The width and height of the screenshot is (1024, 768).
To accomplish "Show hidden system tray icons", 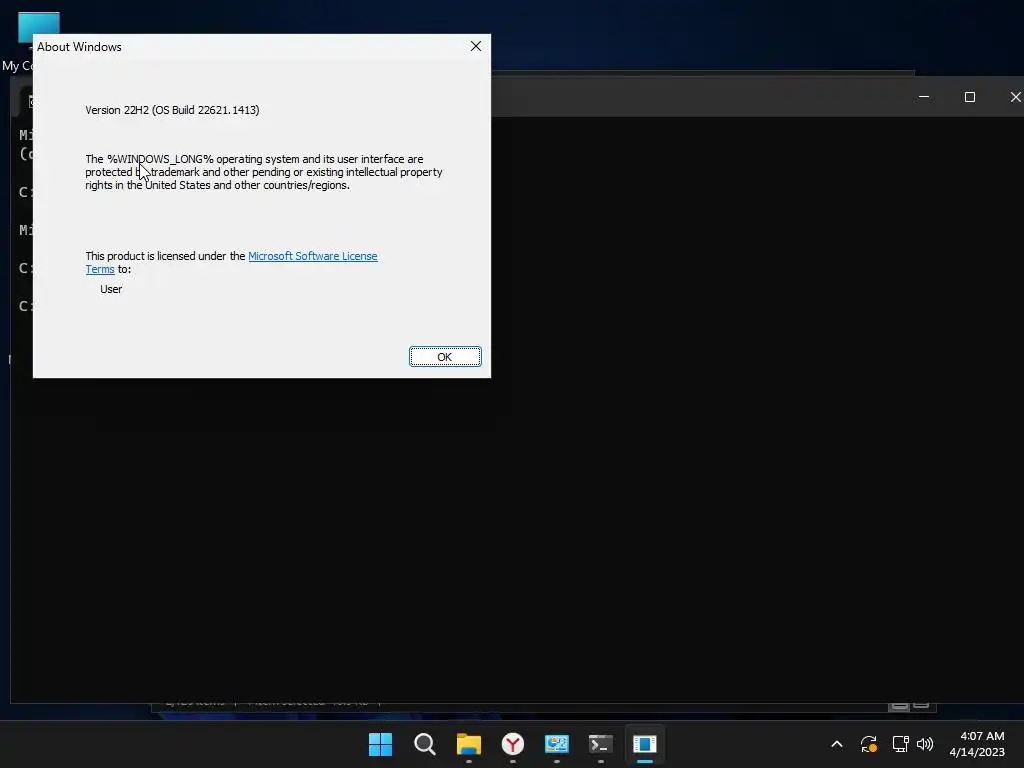I will 837,744.
